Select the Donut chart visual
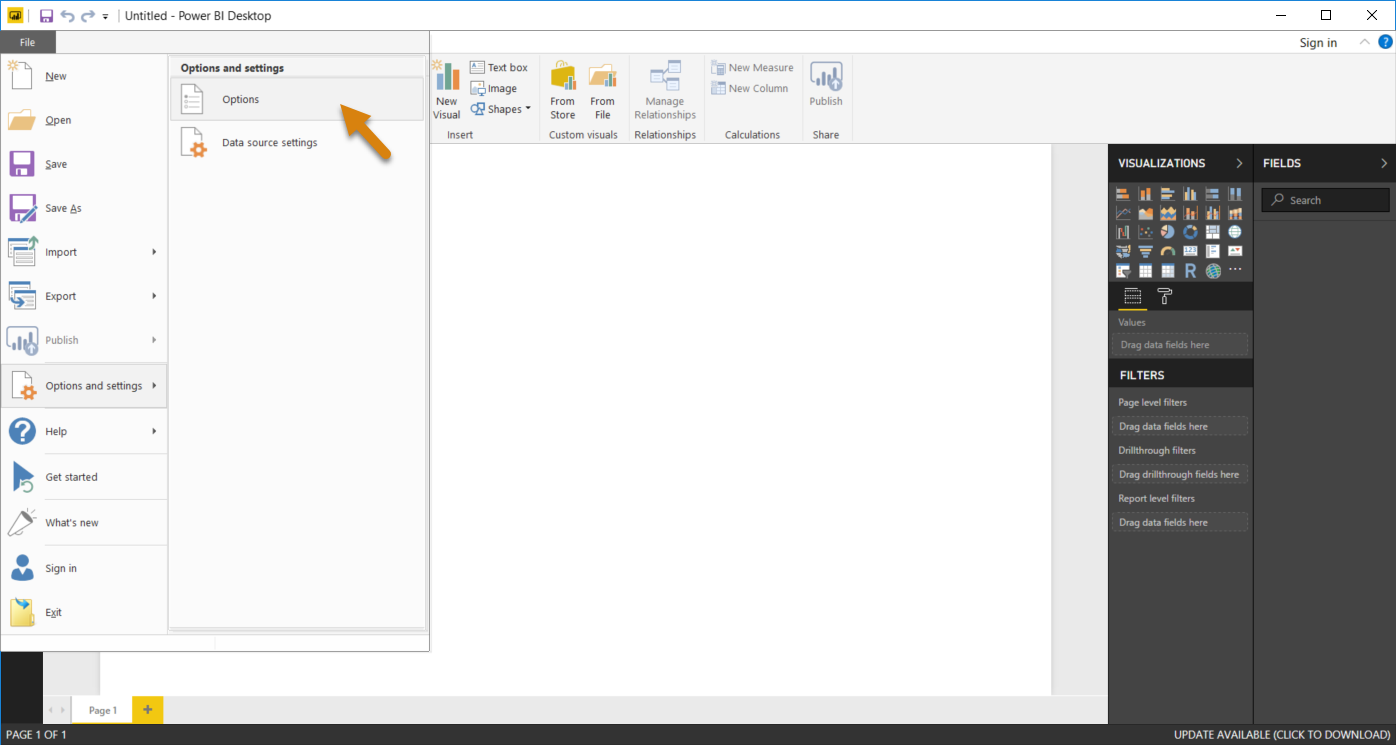 coord(1190,232)
